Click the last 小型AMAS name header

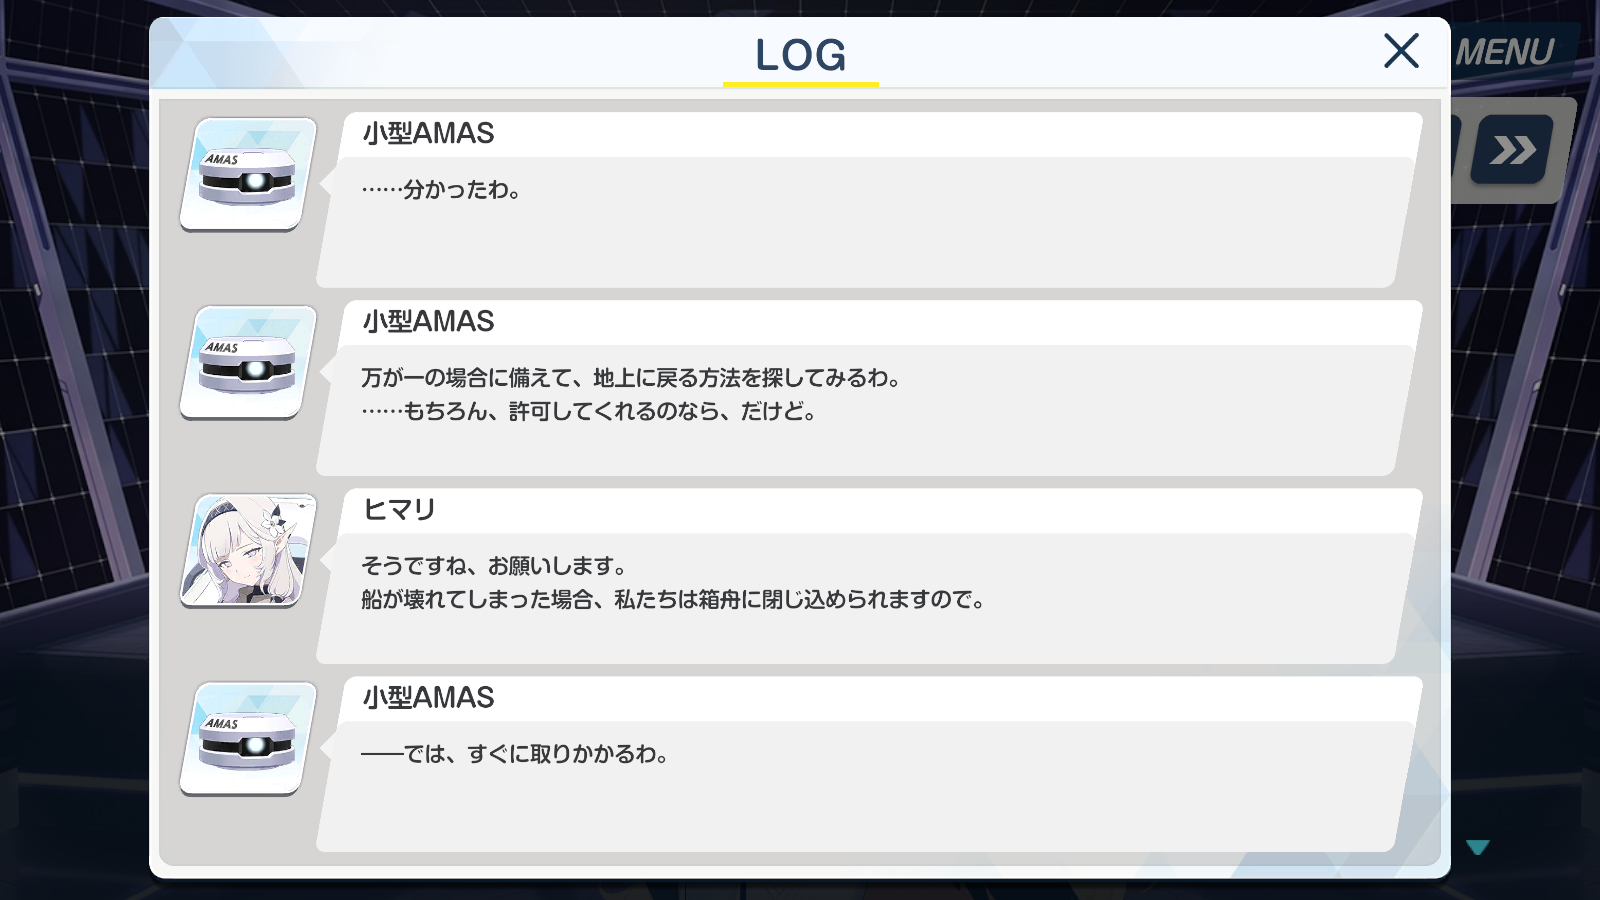(428, 697)
